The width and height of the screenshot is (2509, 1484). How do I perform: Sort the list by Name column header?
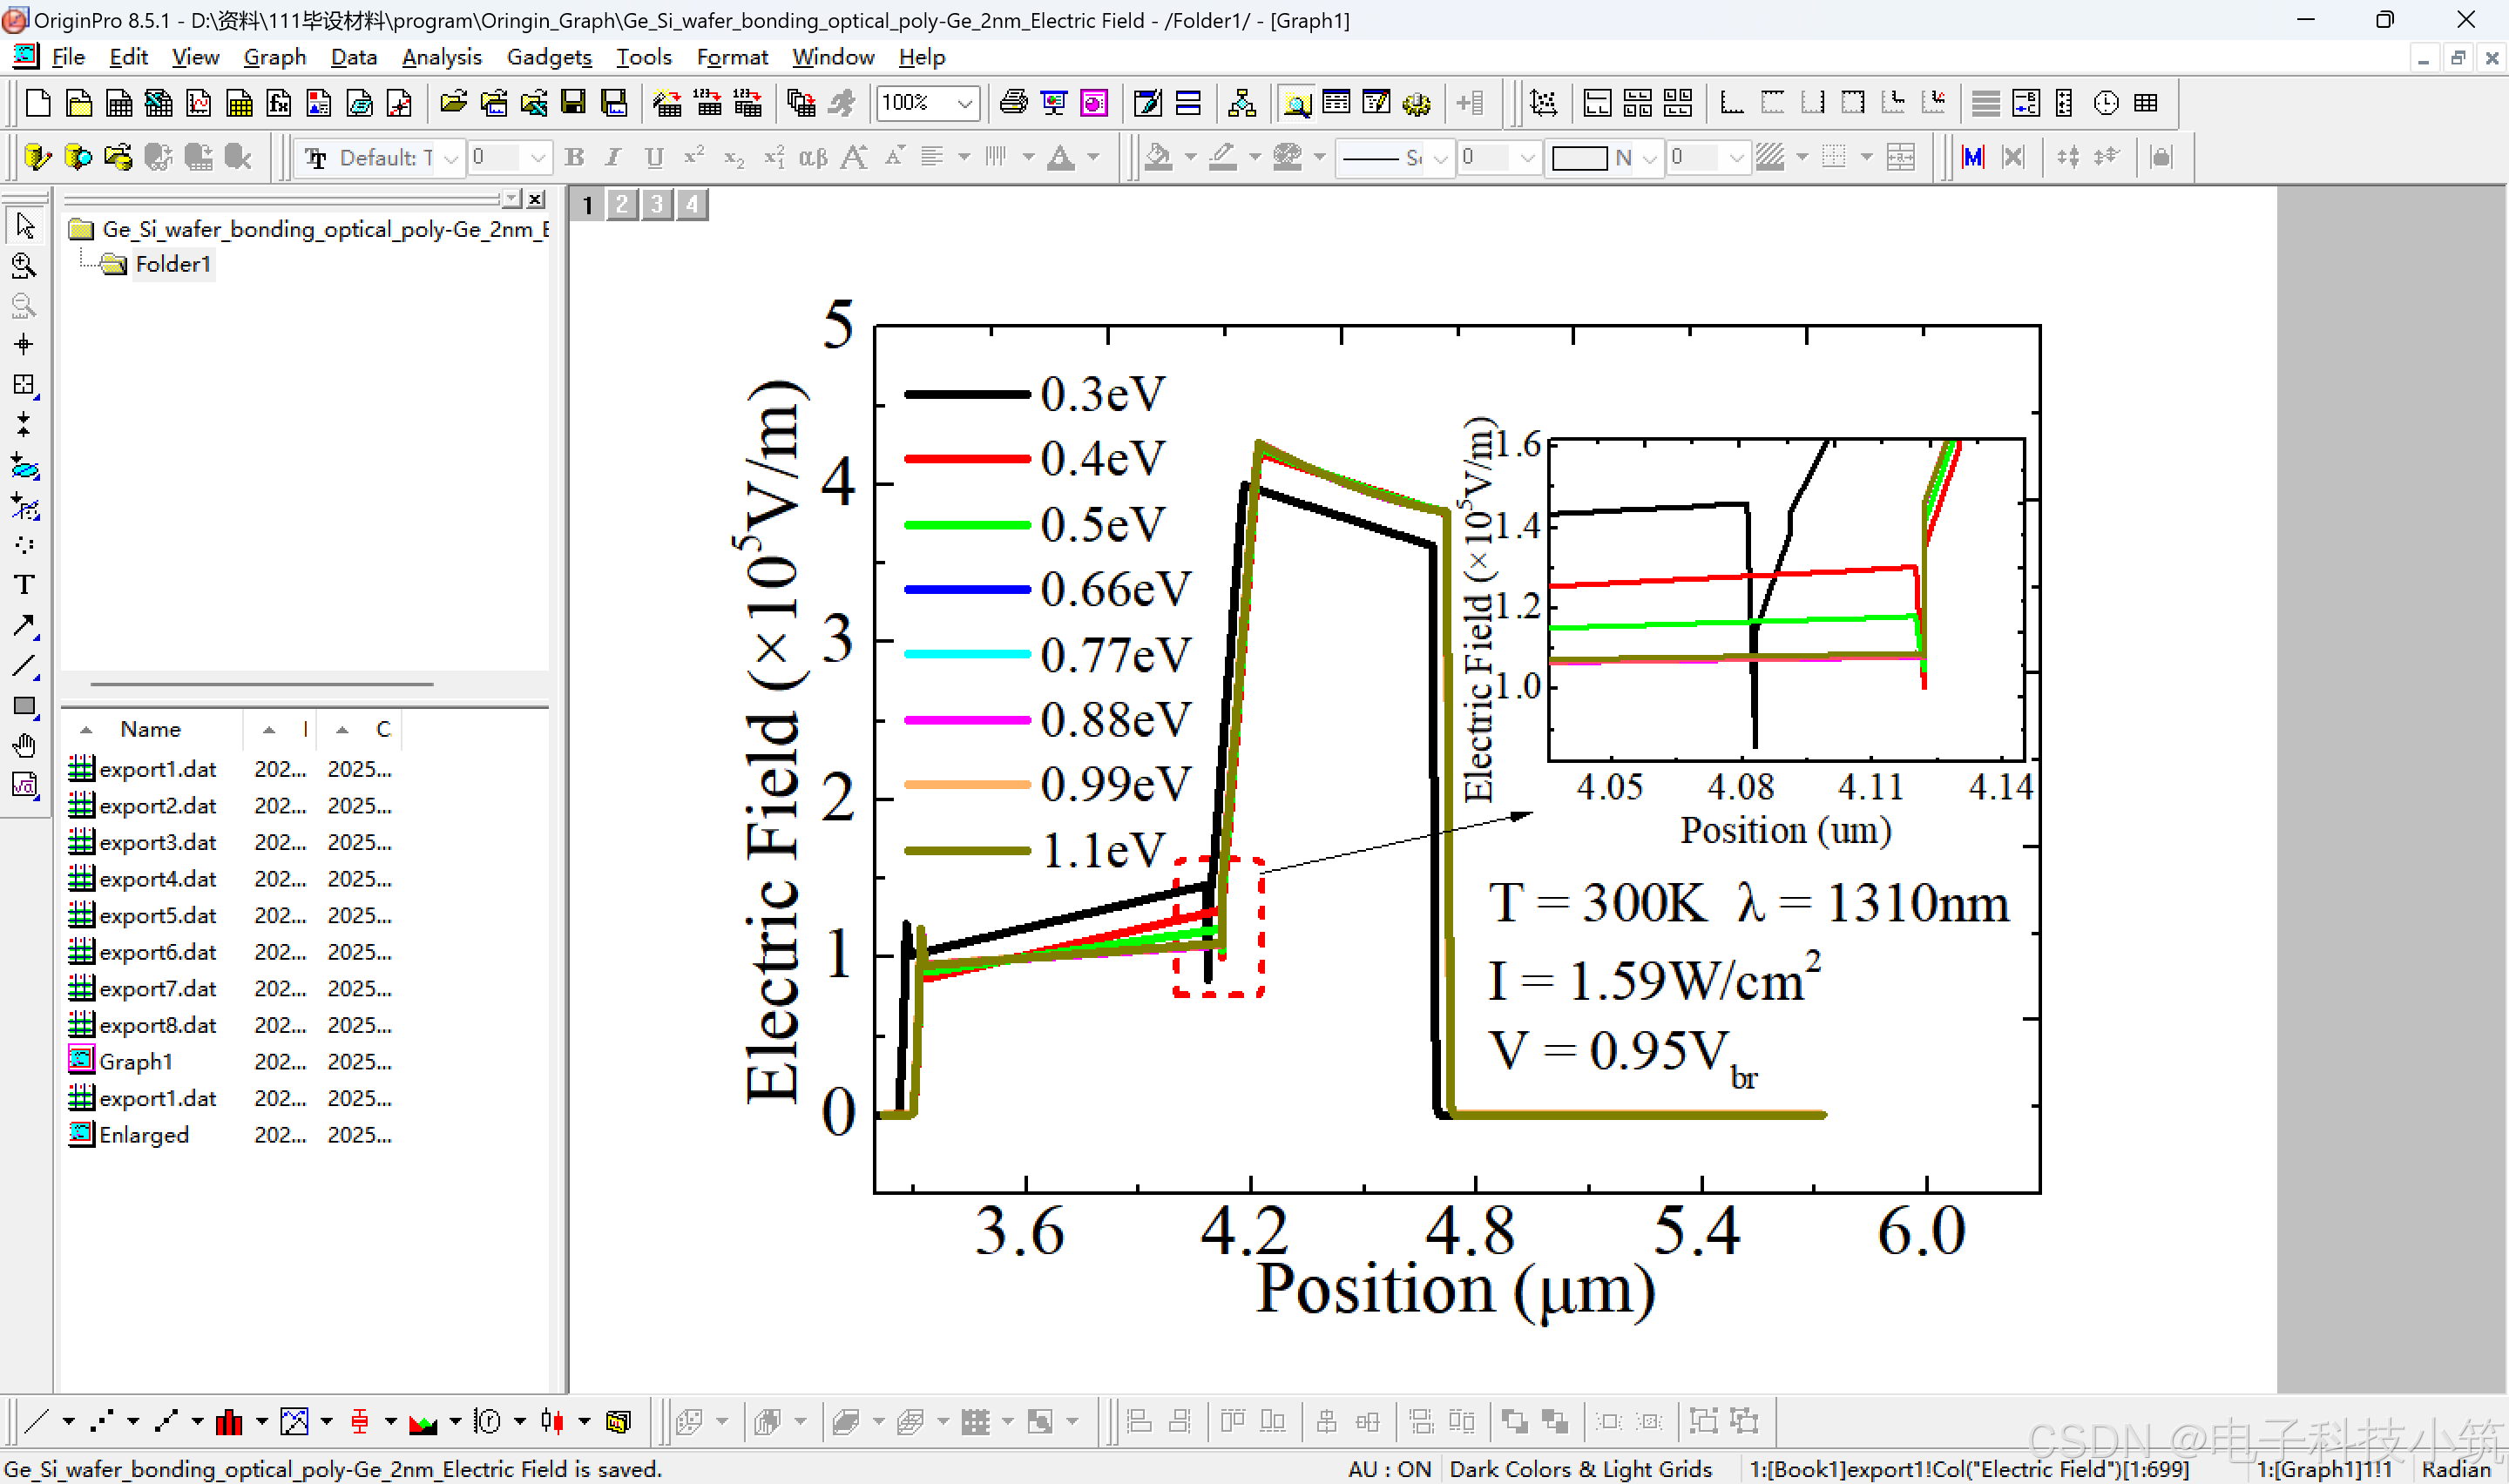coord(150,729)
